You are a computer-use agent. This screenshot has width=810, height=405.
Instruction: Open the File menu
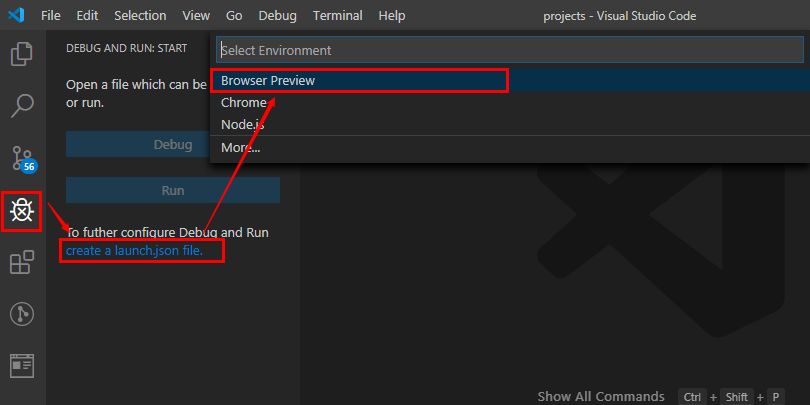click(x=51, y=16)
